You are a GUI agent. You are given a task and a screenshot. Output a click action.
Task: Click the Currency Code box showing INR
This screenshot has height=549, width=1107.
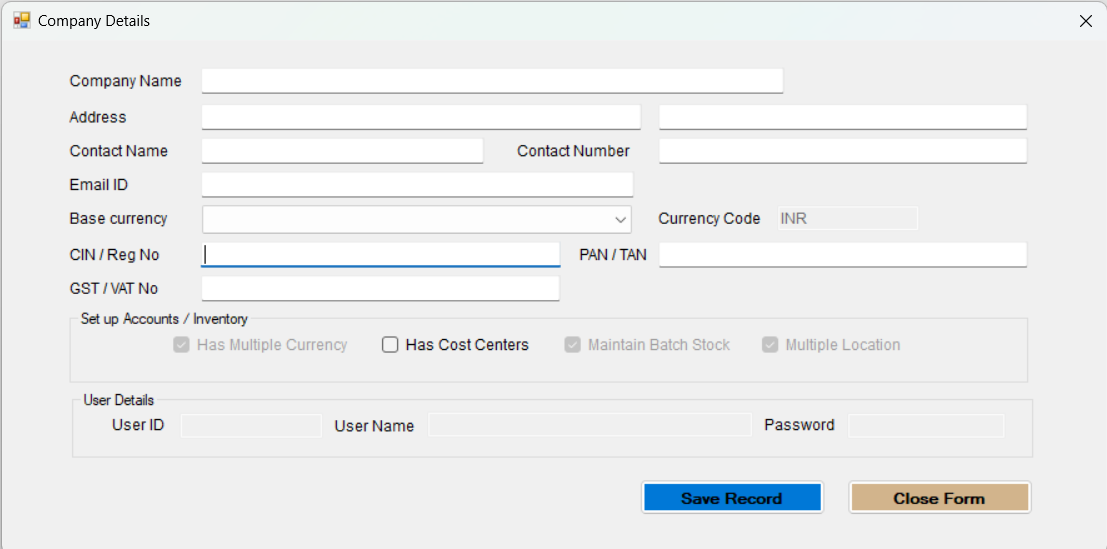pos(847,219)
